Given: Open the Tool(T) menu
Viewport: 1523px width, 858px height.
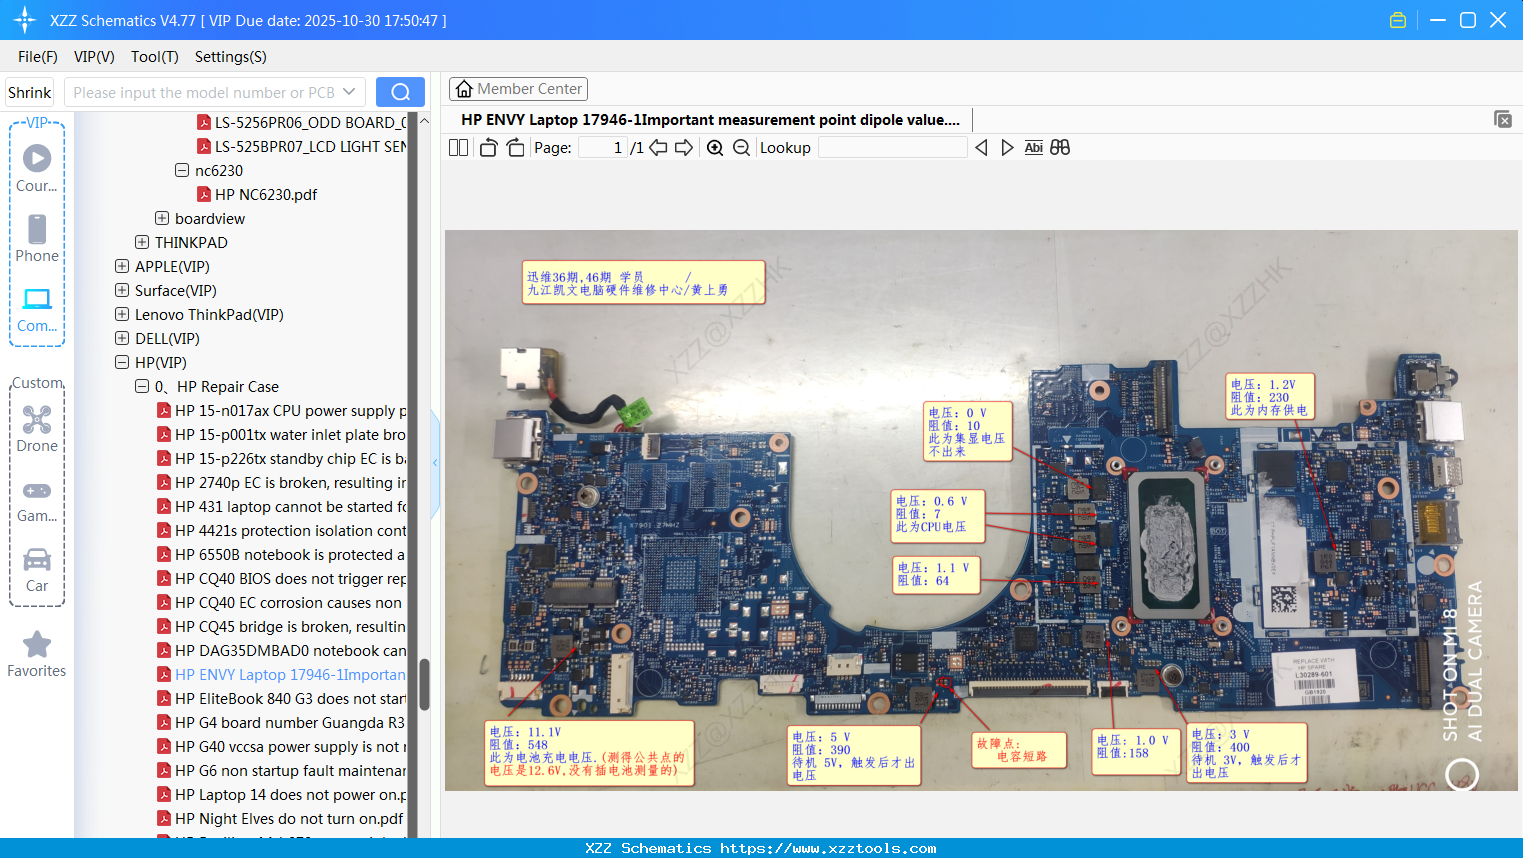Looking at the screenshot, I should point(155,57).
